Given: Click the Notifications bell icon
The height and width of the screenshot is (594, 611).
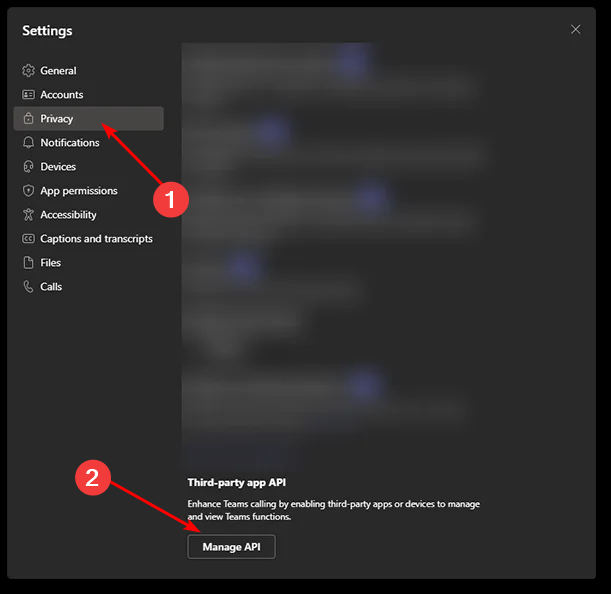Looking at the screenshot, I should coord(28,143).
